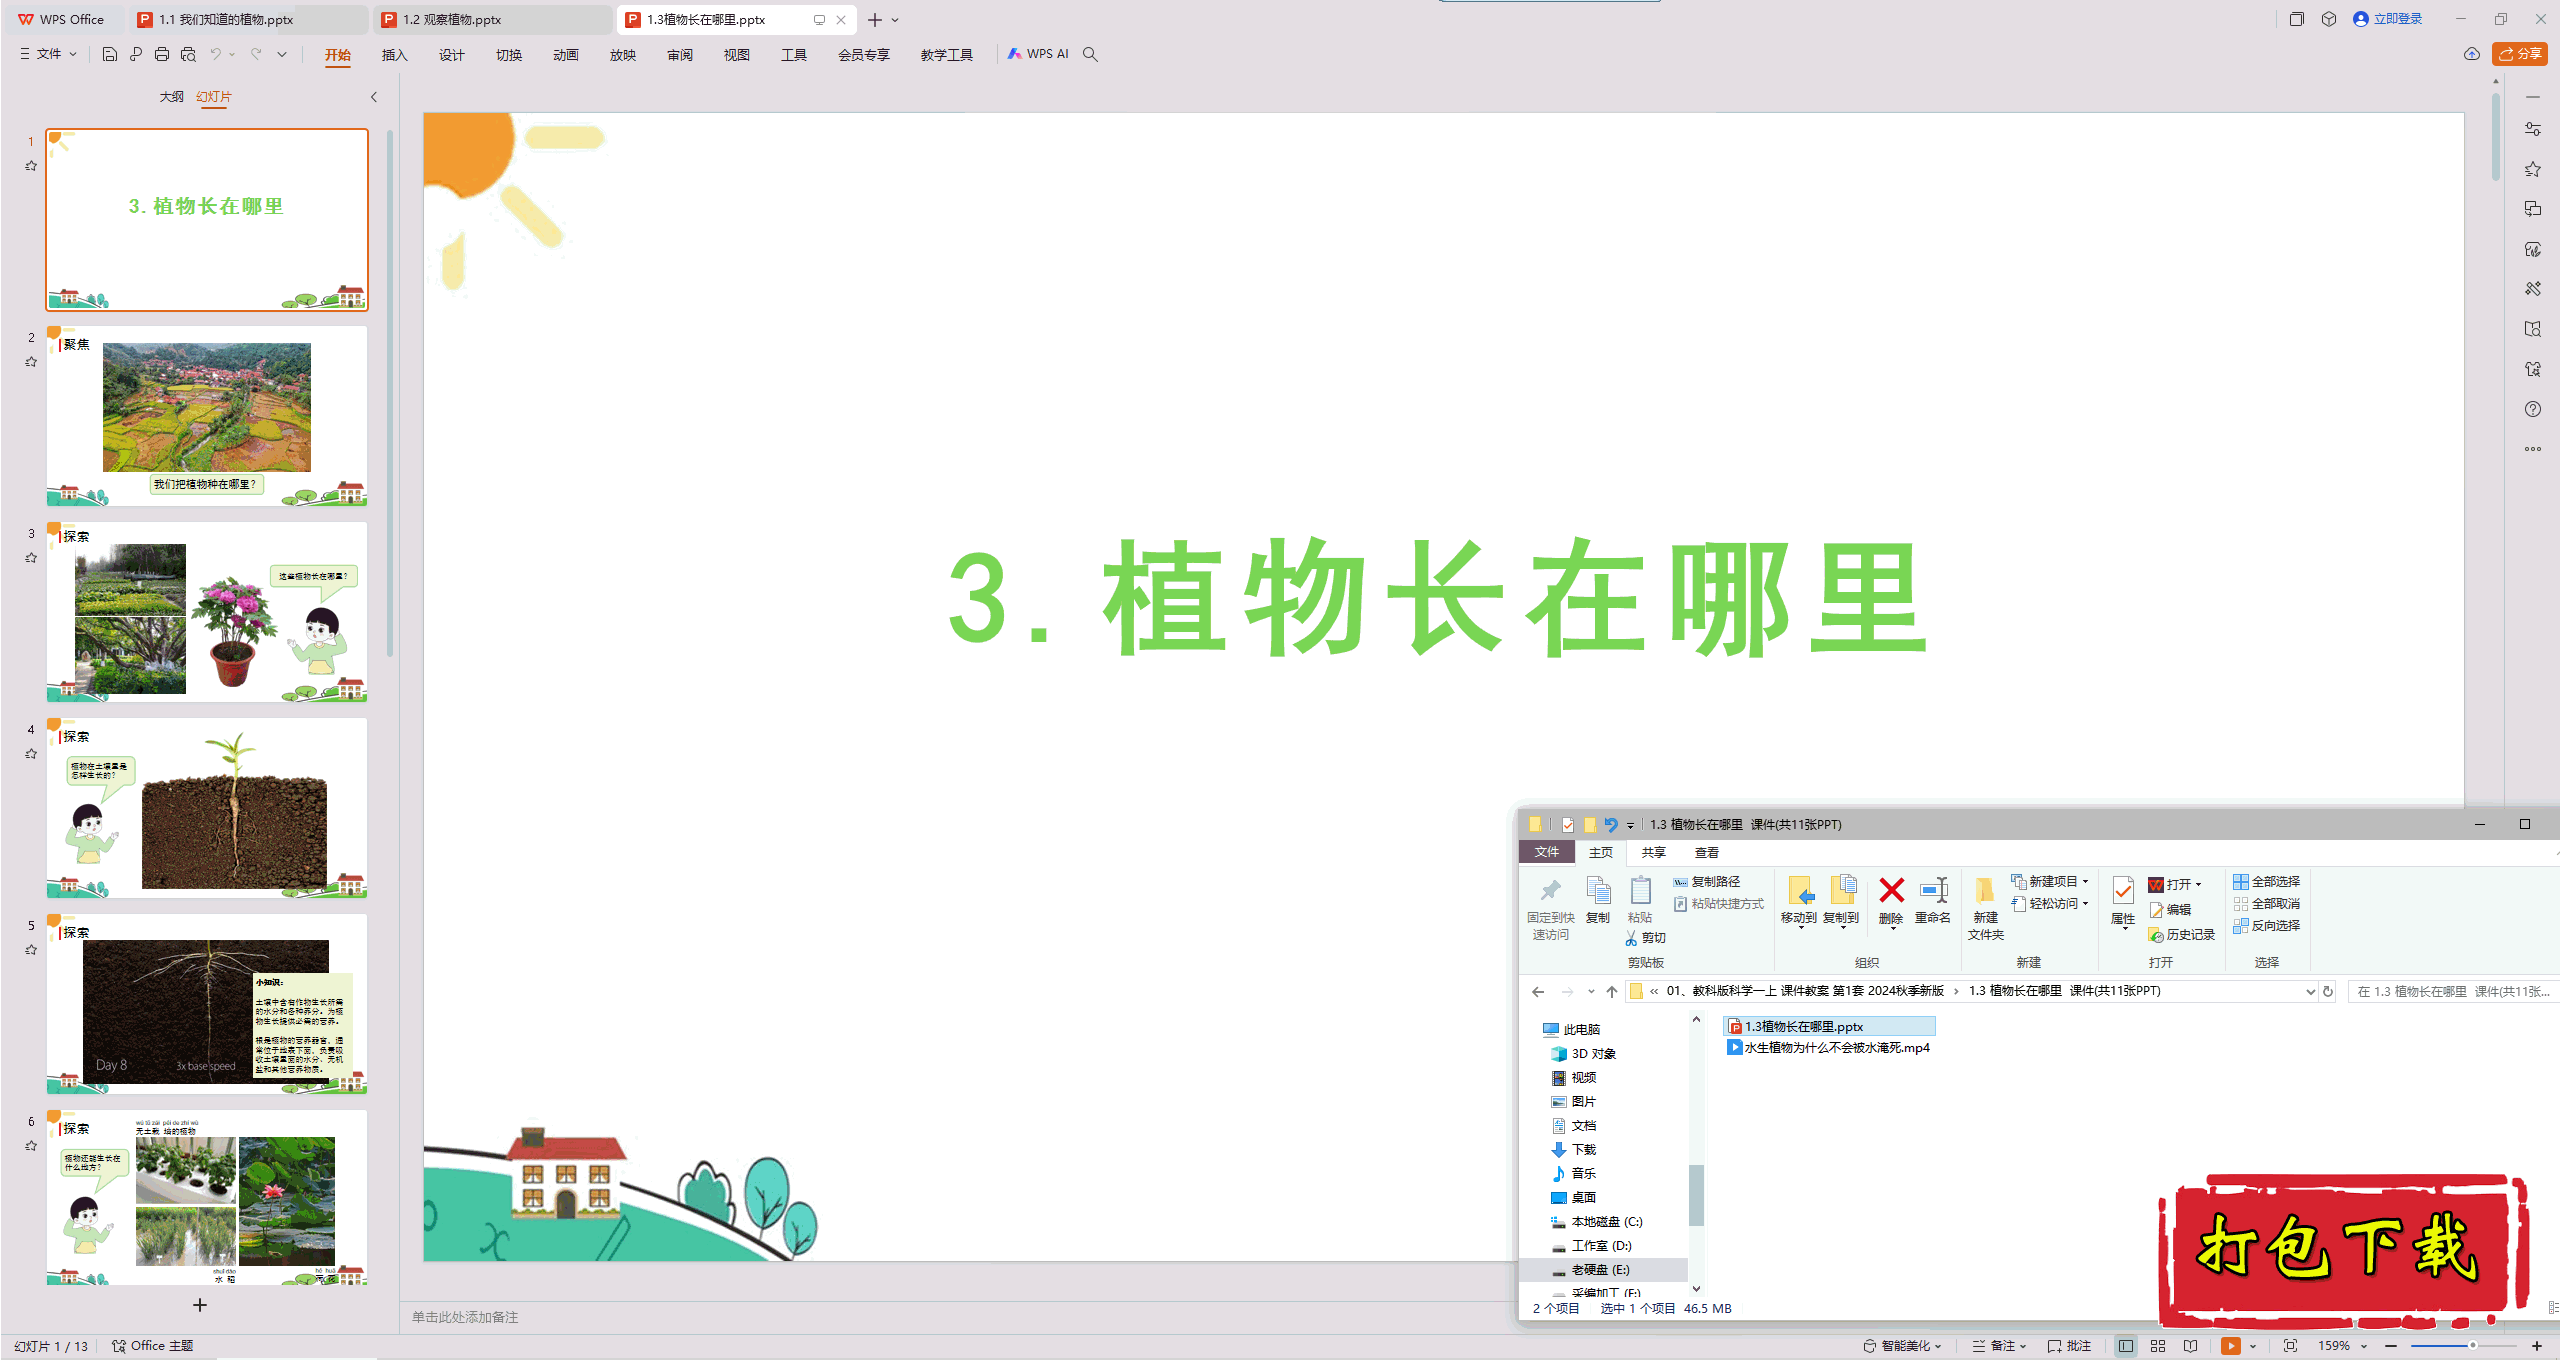The image size is (2560, 1360).
Task: Open the View tab in Explorer
Action: 1707,852
